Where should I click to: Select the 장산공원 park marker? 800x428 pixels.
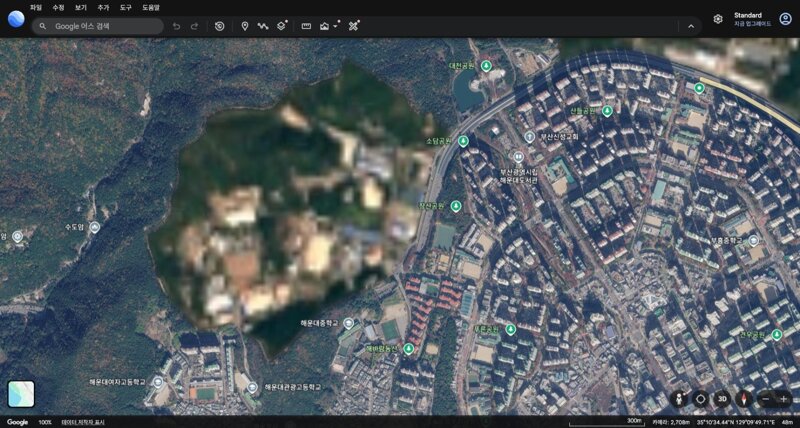(456, 206)
